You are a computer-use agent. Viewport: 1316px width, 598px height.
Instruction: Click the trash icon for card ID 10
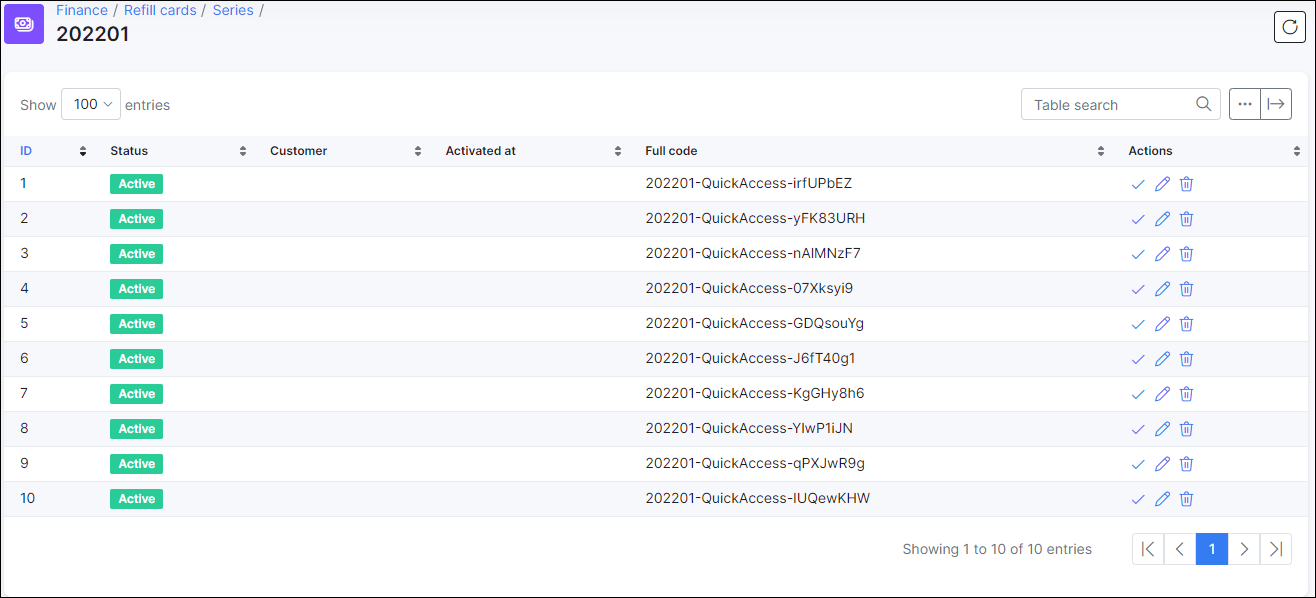click(x=1186, y=499)
